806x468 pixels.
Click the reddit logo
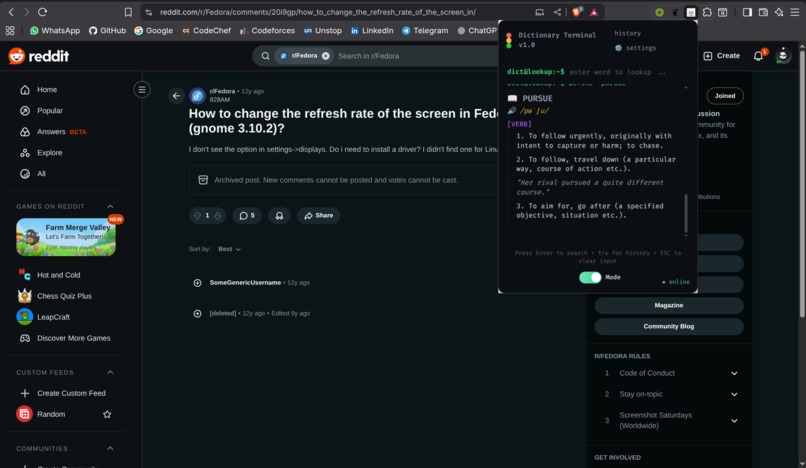39,56
